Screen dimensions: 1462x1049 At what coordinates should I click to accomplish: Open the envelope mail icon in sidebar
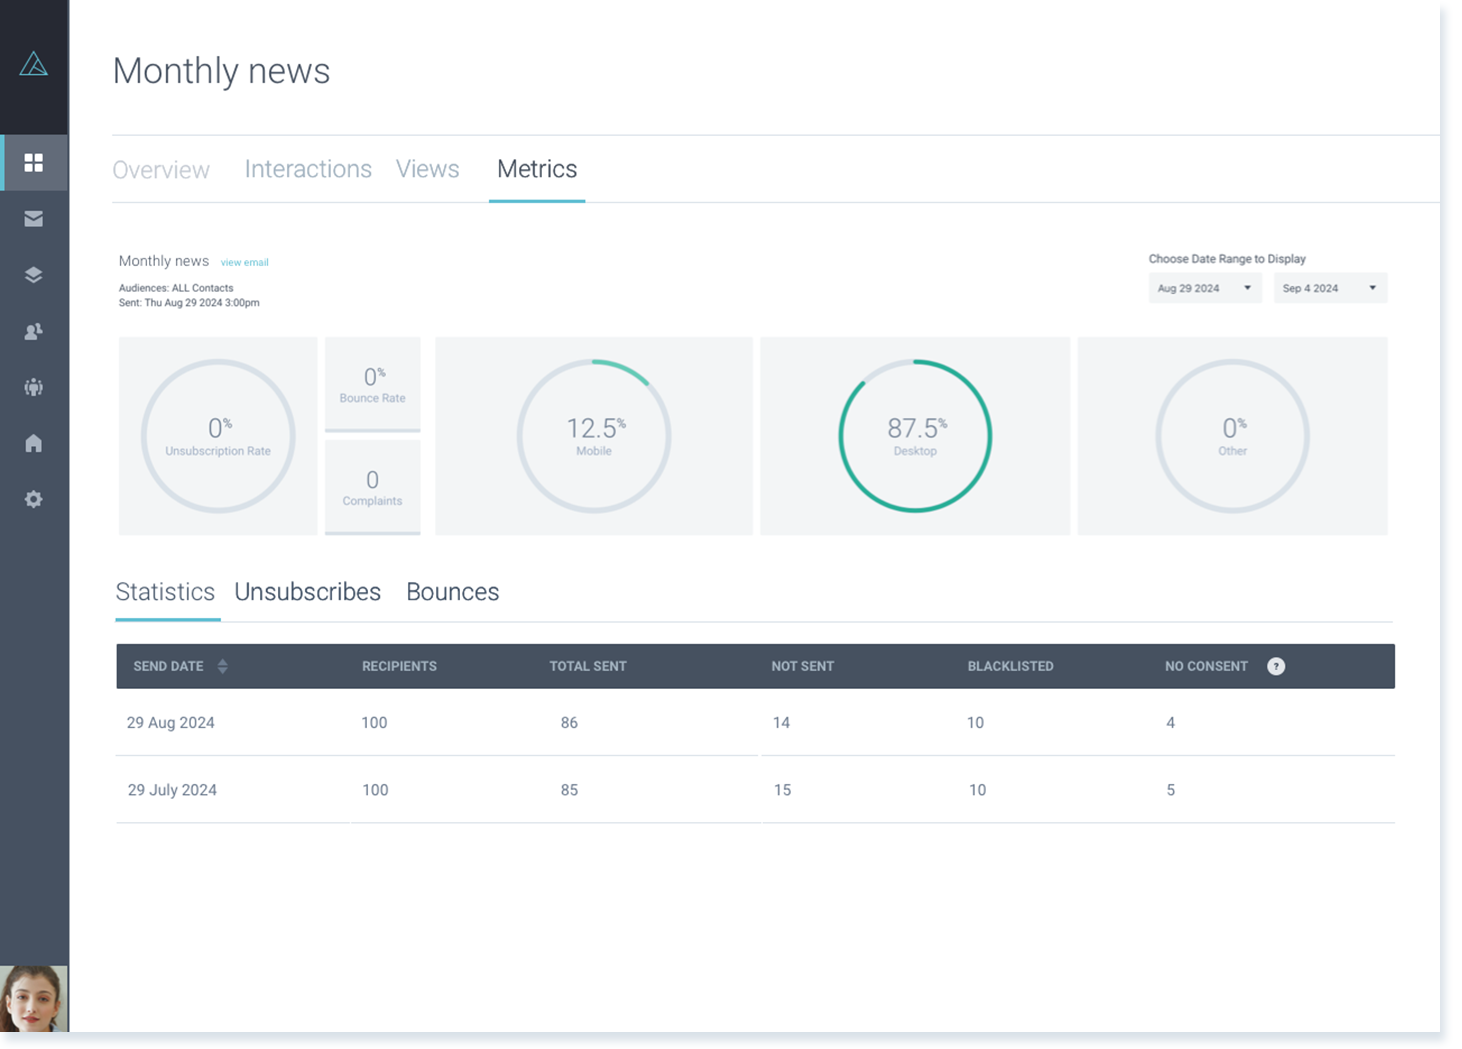tap(34, 218)
